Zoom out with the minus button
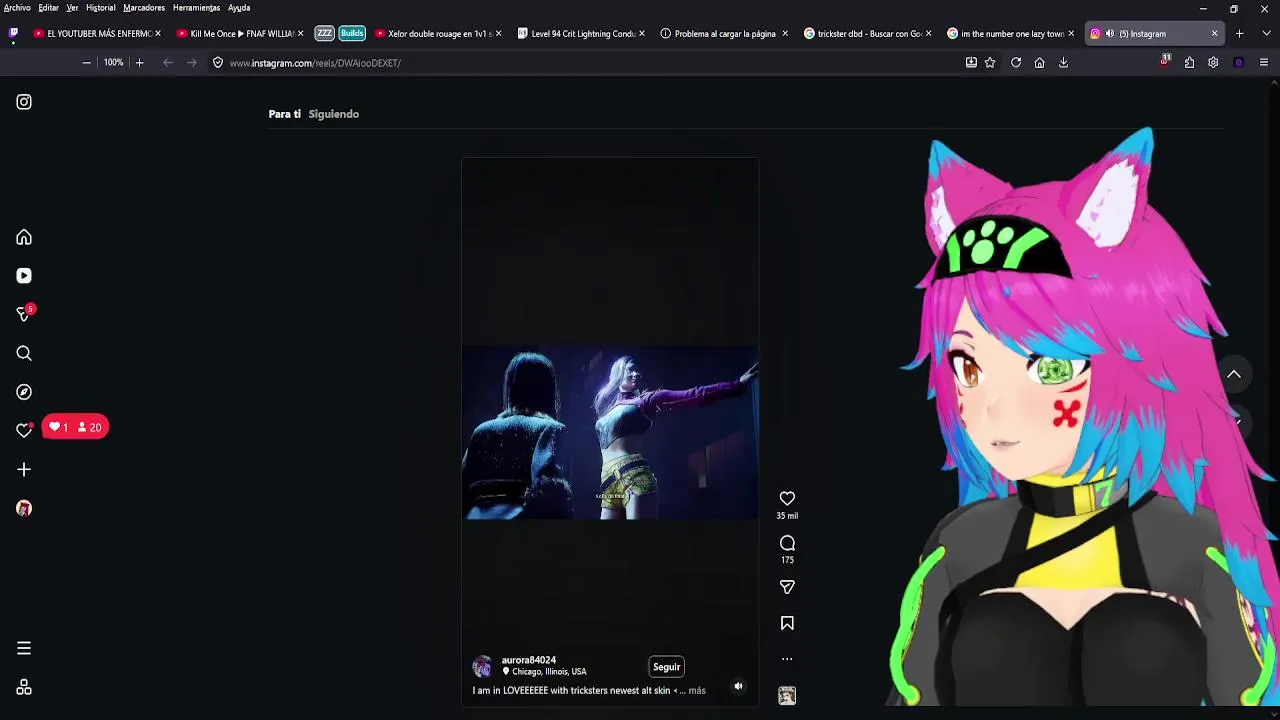Viewport: 1280px width, 720px height. coord(86,62)
